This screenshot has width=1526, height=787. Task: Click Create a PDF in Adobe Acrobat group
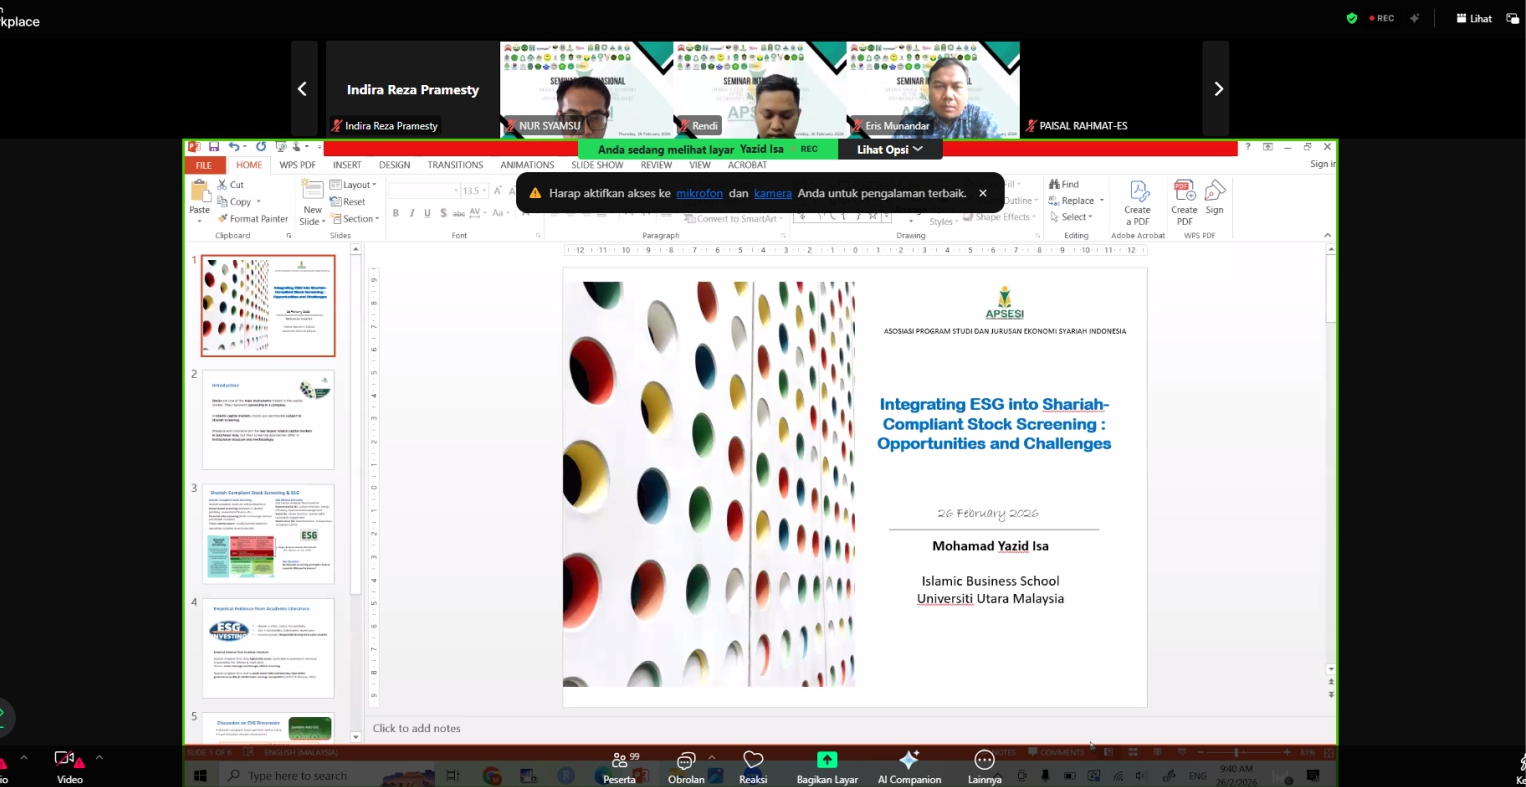click(x=1138, y=202)
